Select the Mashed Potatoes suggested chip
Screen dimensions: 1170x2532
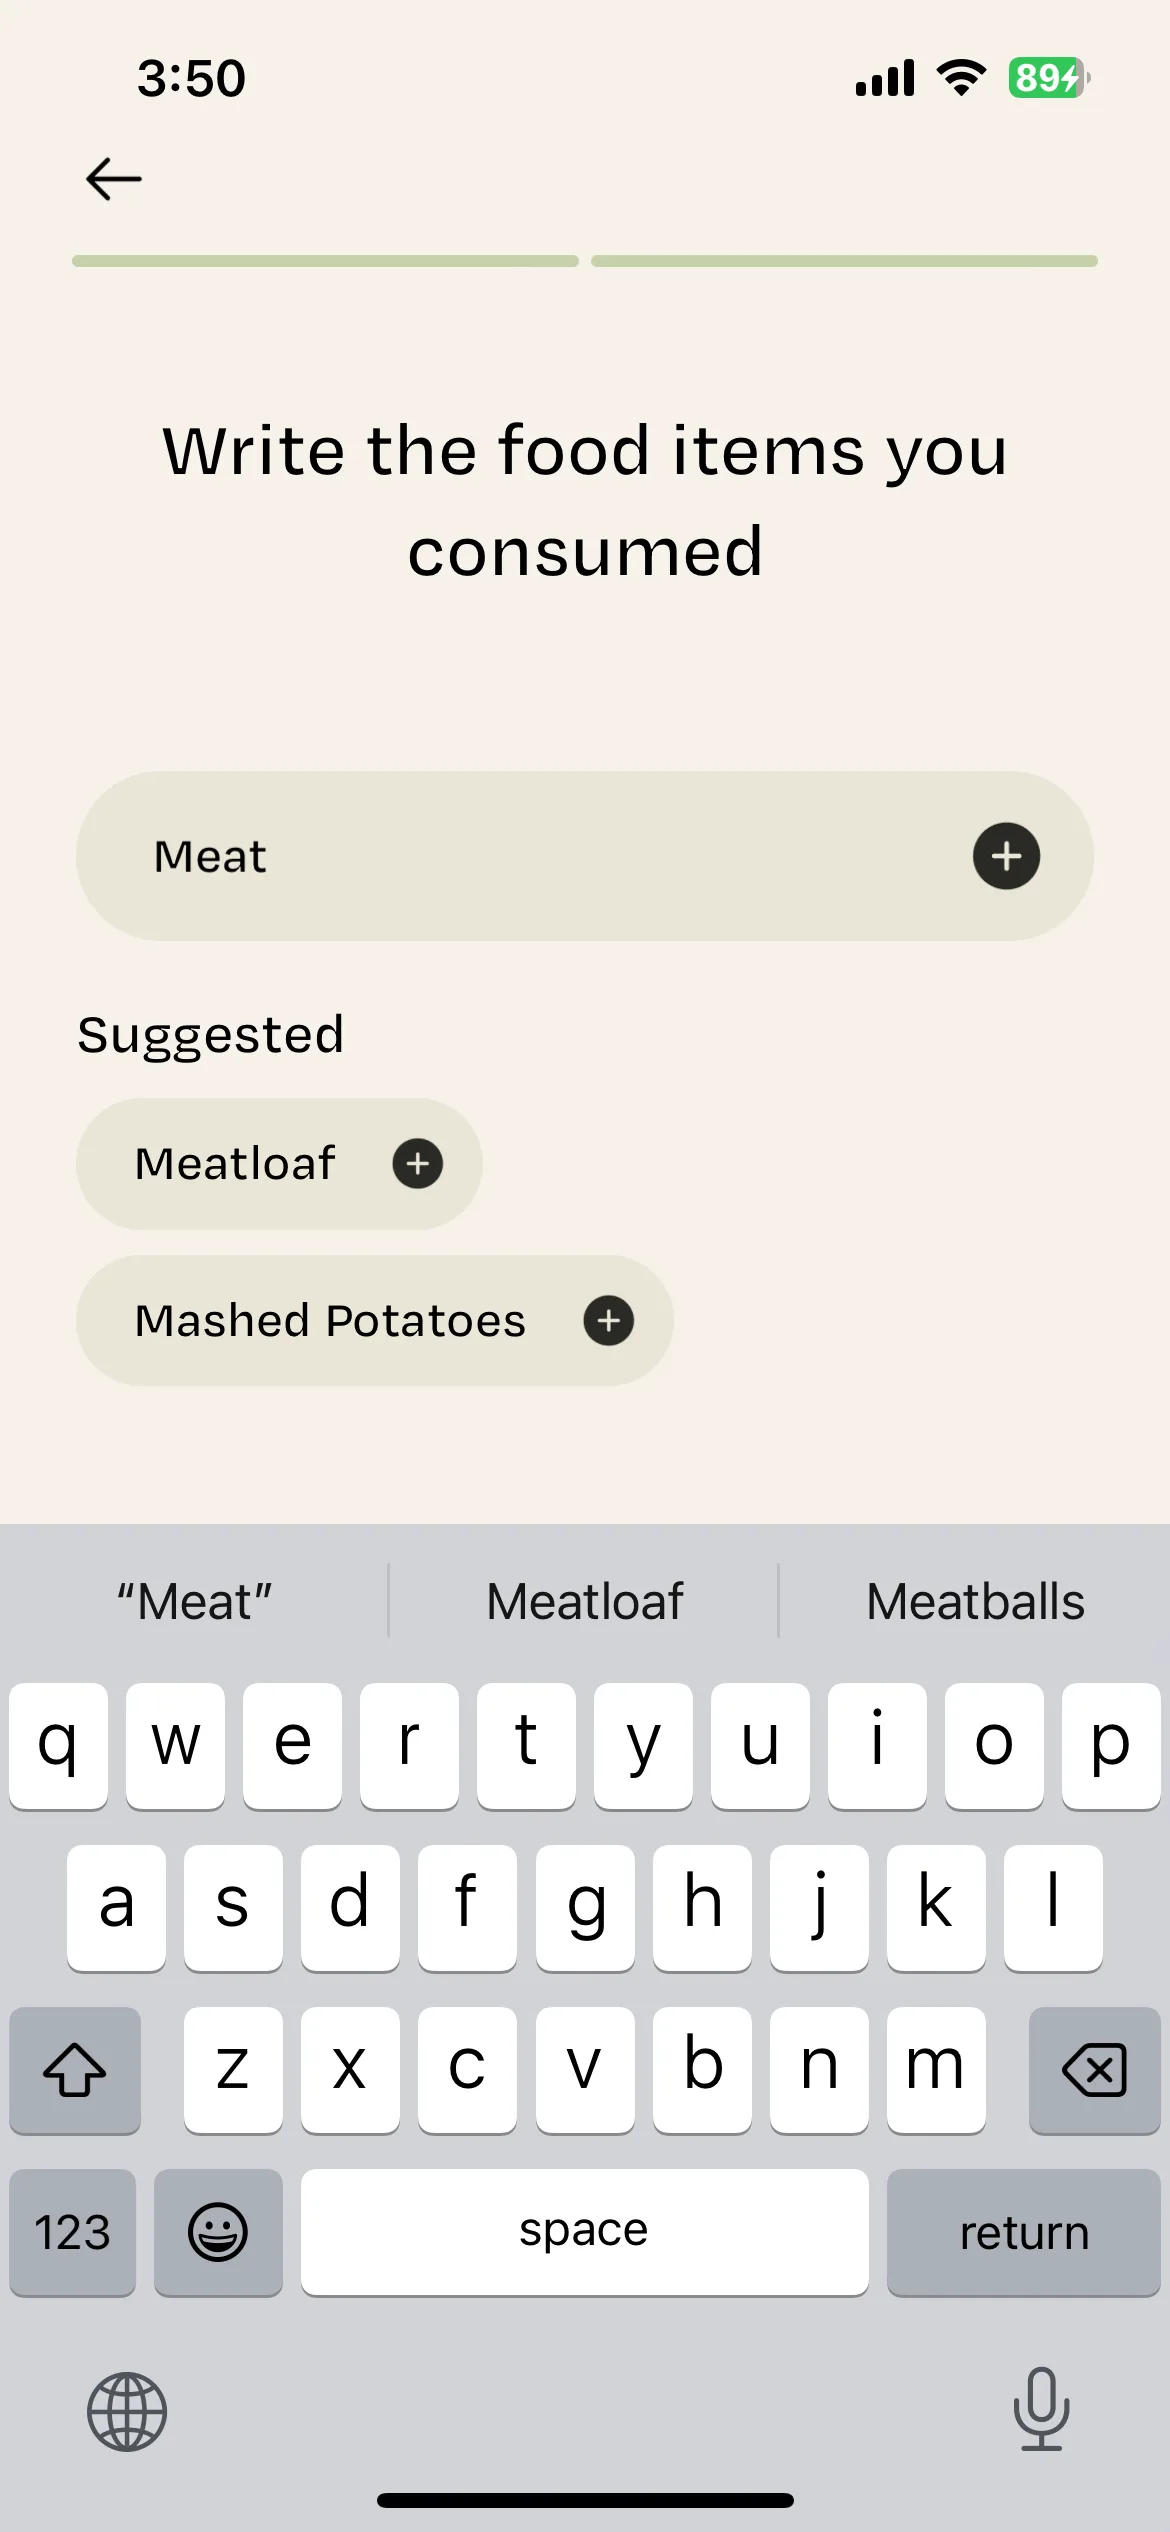coord(375,1320)
